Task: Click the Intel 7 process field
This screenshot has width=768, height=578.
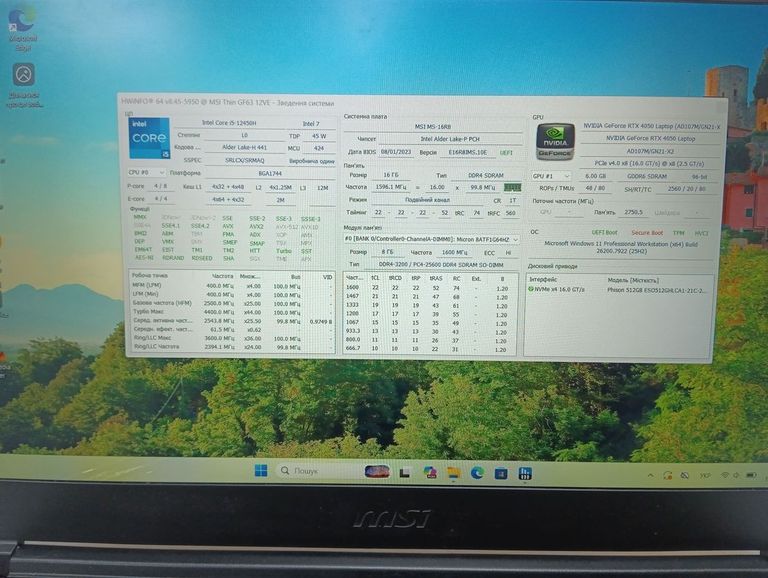Action: [x=311, y=123]
